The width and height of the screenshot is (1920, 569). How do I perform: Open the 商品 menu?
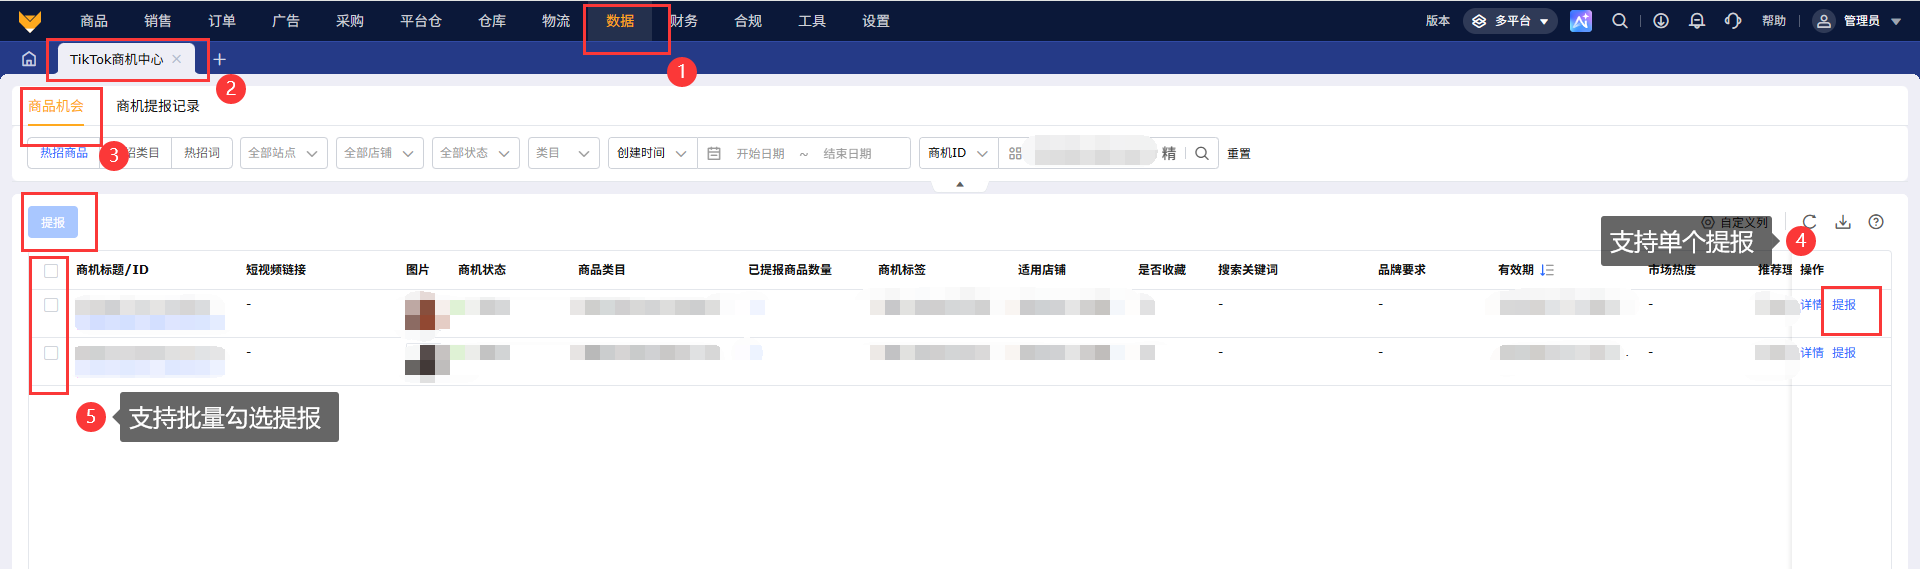tap(94, 21)
